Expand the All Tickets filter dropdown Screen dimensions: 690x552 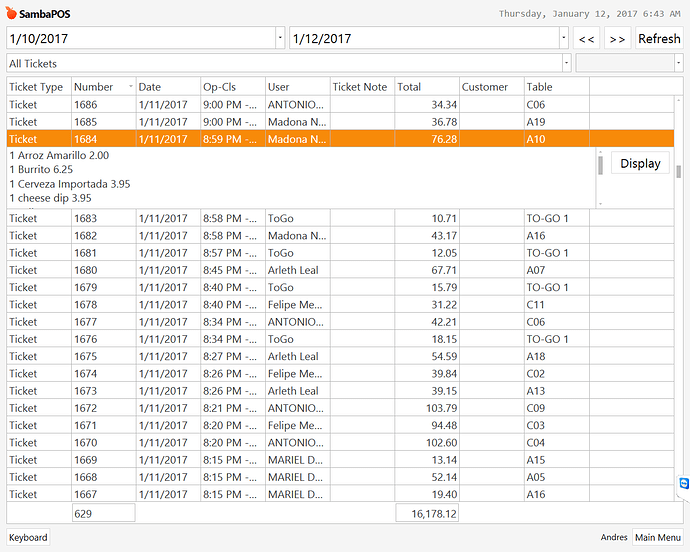click(x=567, y=63)
